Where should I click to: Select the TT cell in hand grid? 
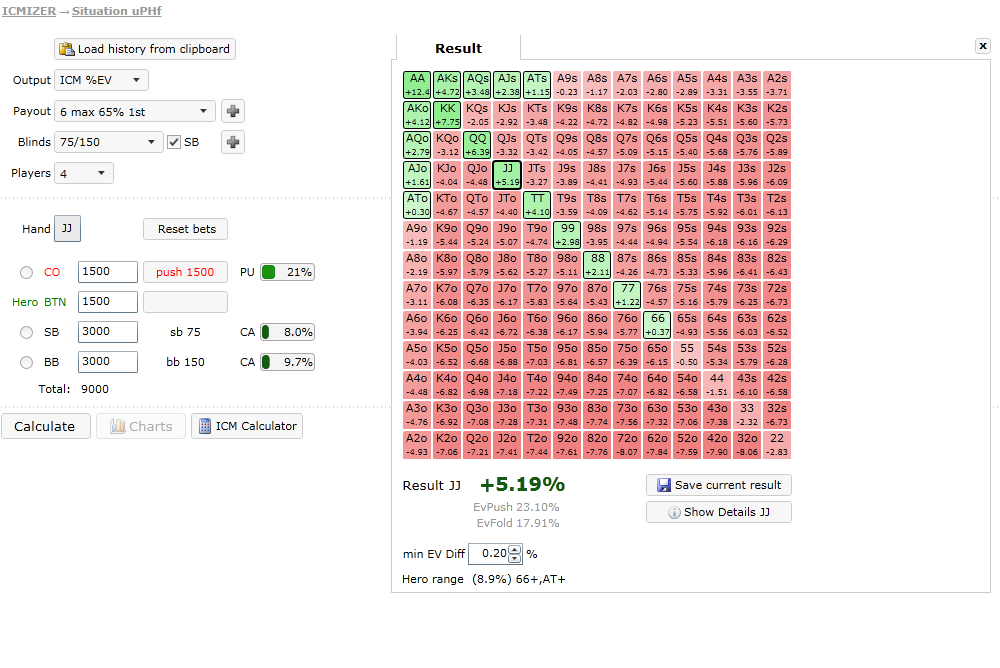(x=537, y=205)
